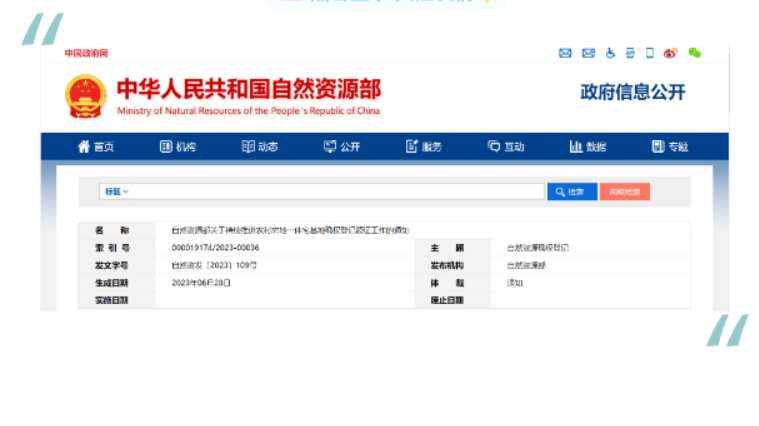Open the envelope mail icon in header
The width and height of the screenshot is (759, 426).
coord(565,53)
